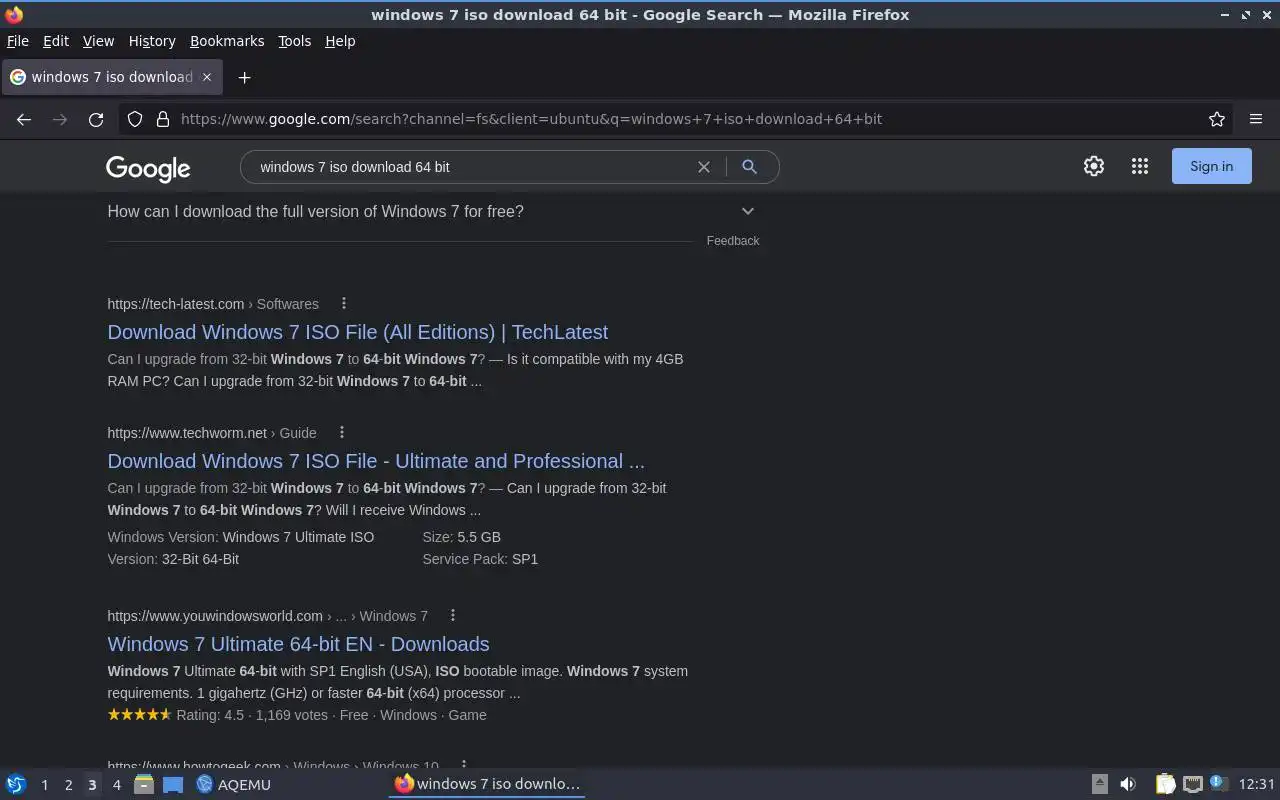Click the techworm.net URL breadcrumb

click(x=212, y=433)
